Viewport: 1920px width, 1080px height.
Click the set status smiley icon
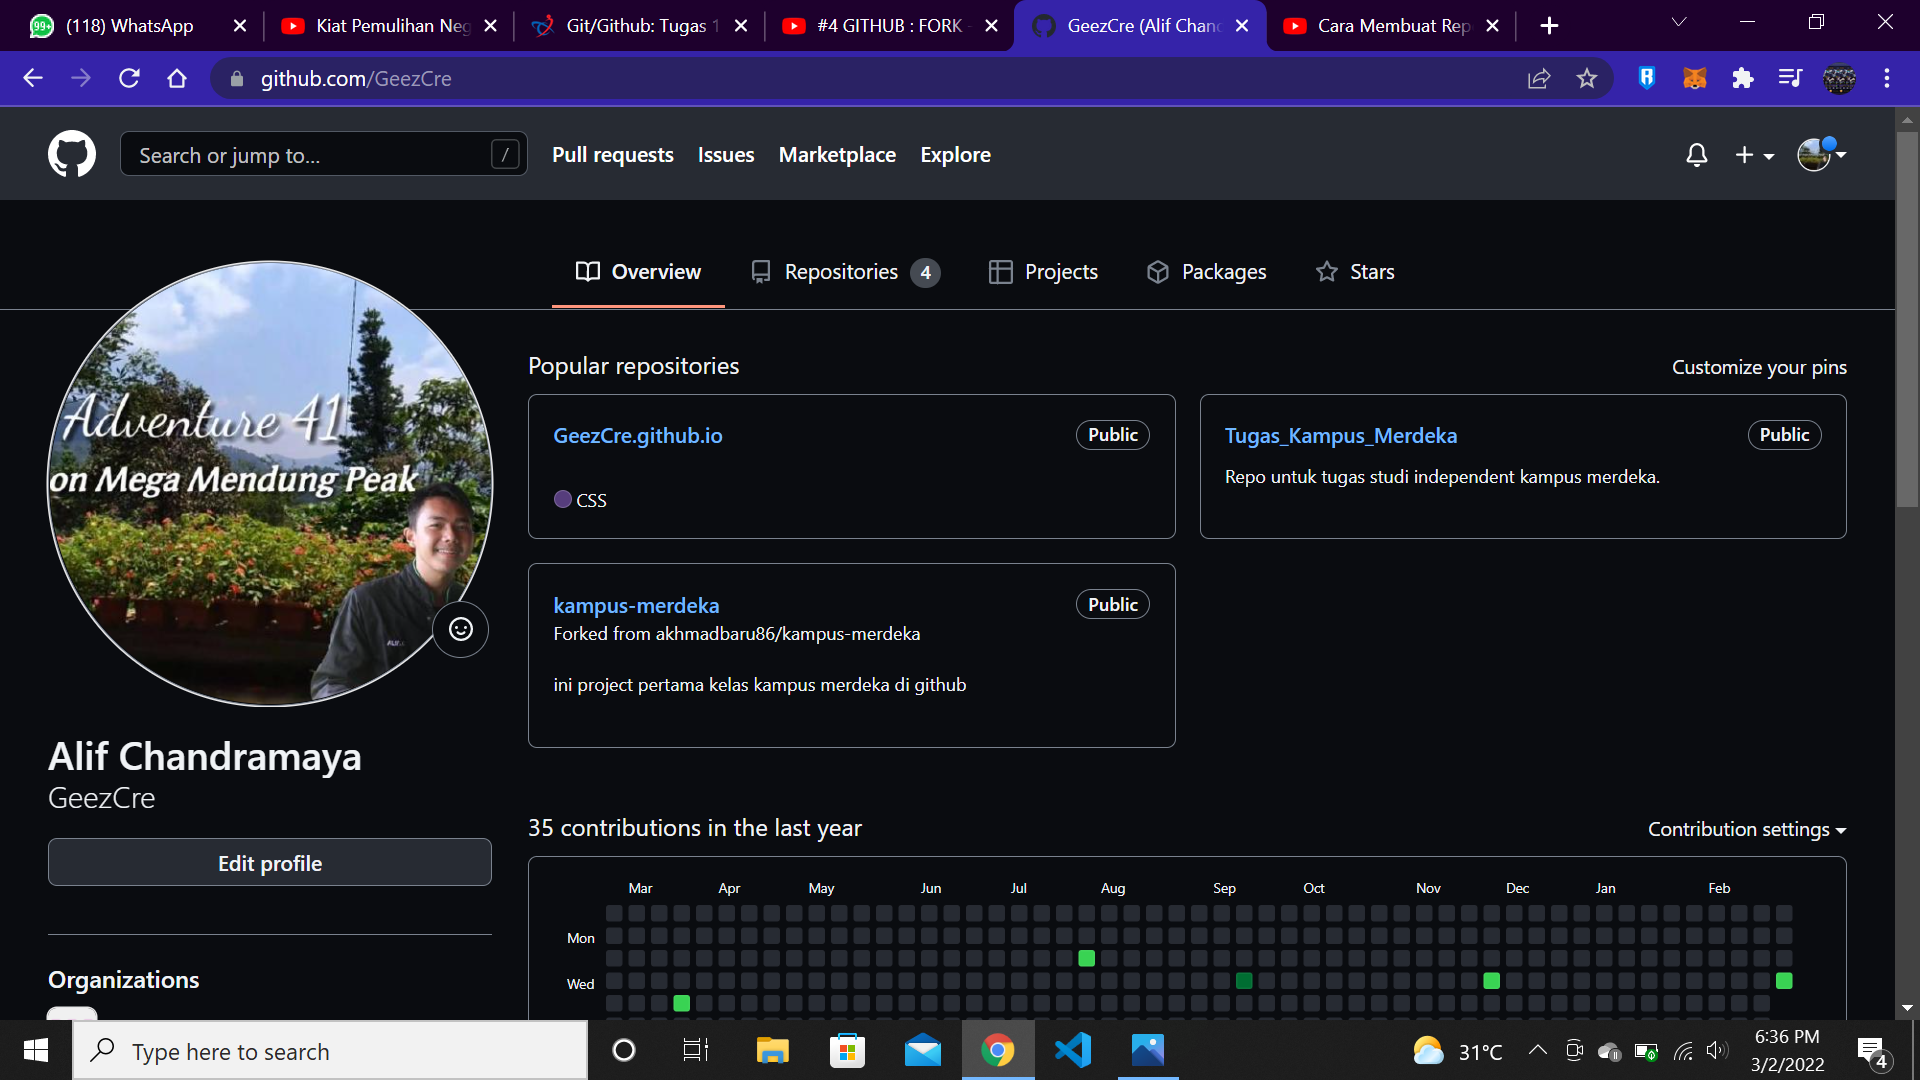pyautogui.click(x=460, y=629)
